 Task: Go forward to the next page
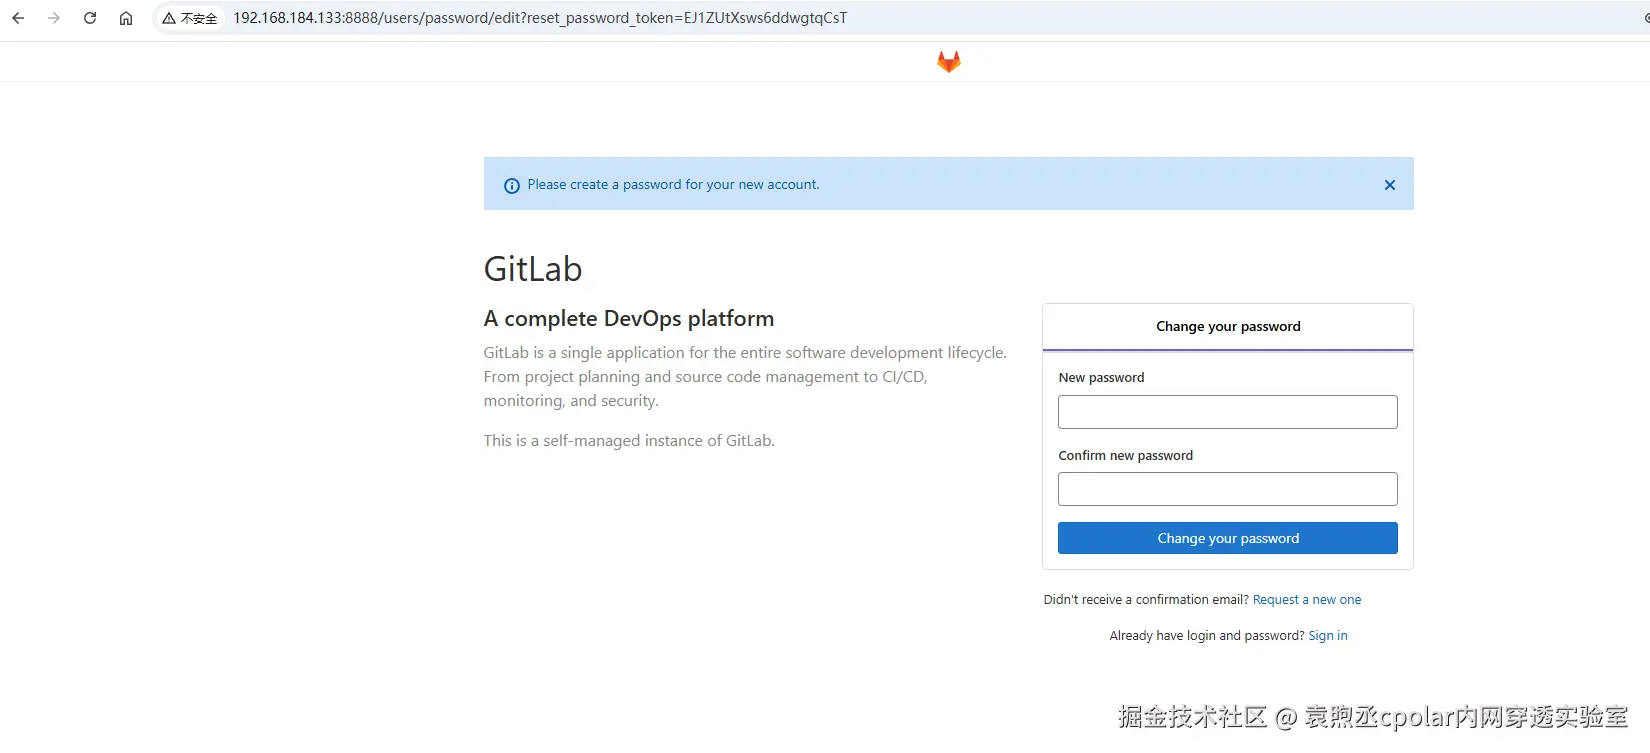(54, 18)
